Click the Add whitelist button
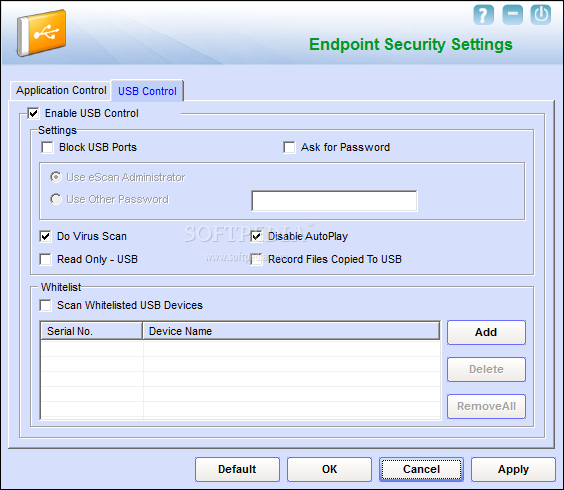Image resolution: width=564 pixels, height=490 pixels. click(486, 332)
